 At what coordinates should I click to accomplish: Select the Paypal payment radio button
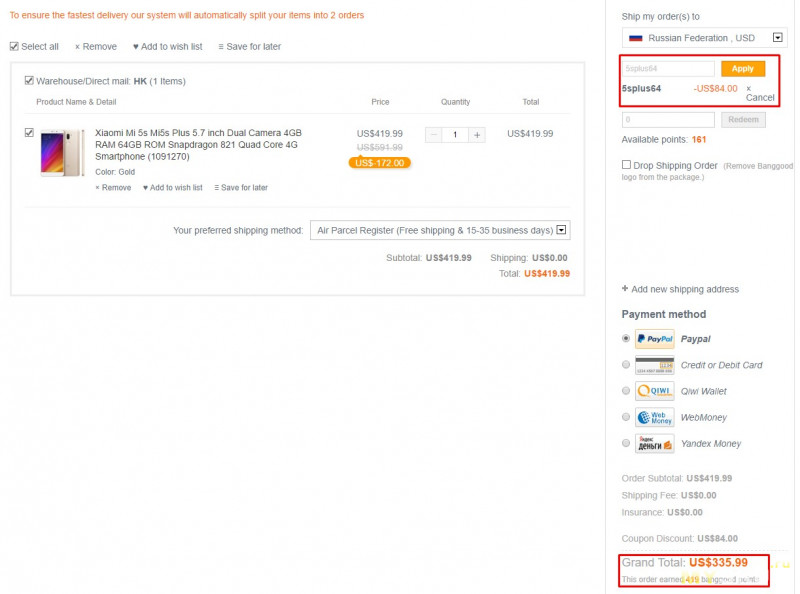(x=626, y=338)
